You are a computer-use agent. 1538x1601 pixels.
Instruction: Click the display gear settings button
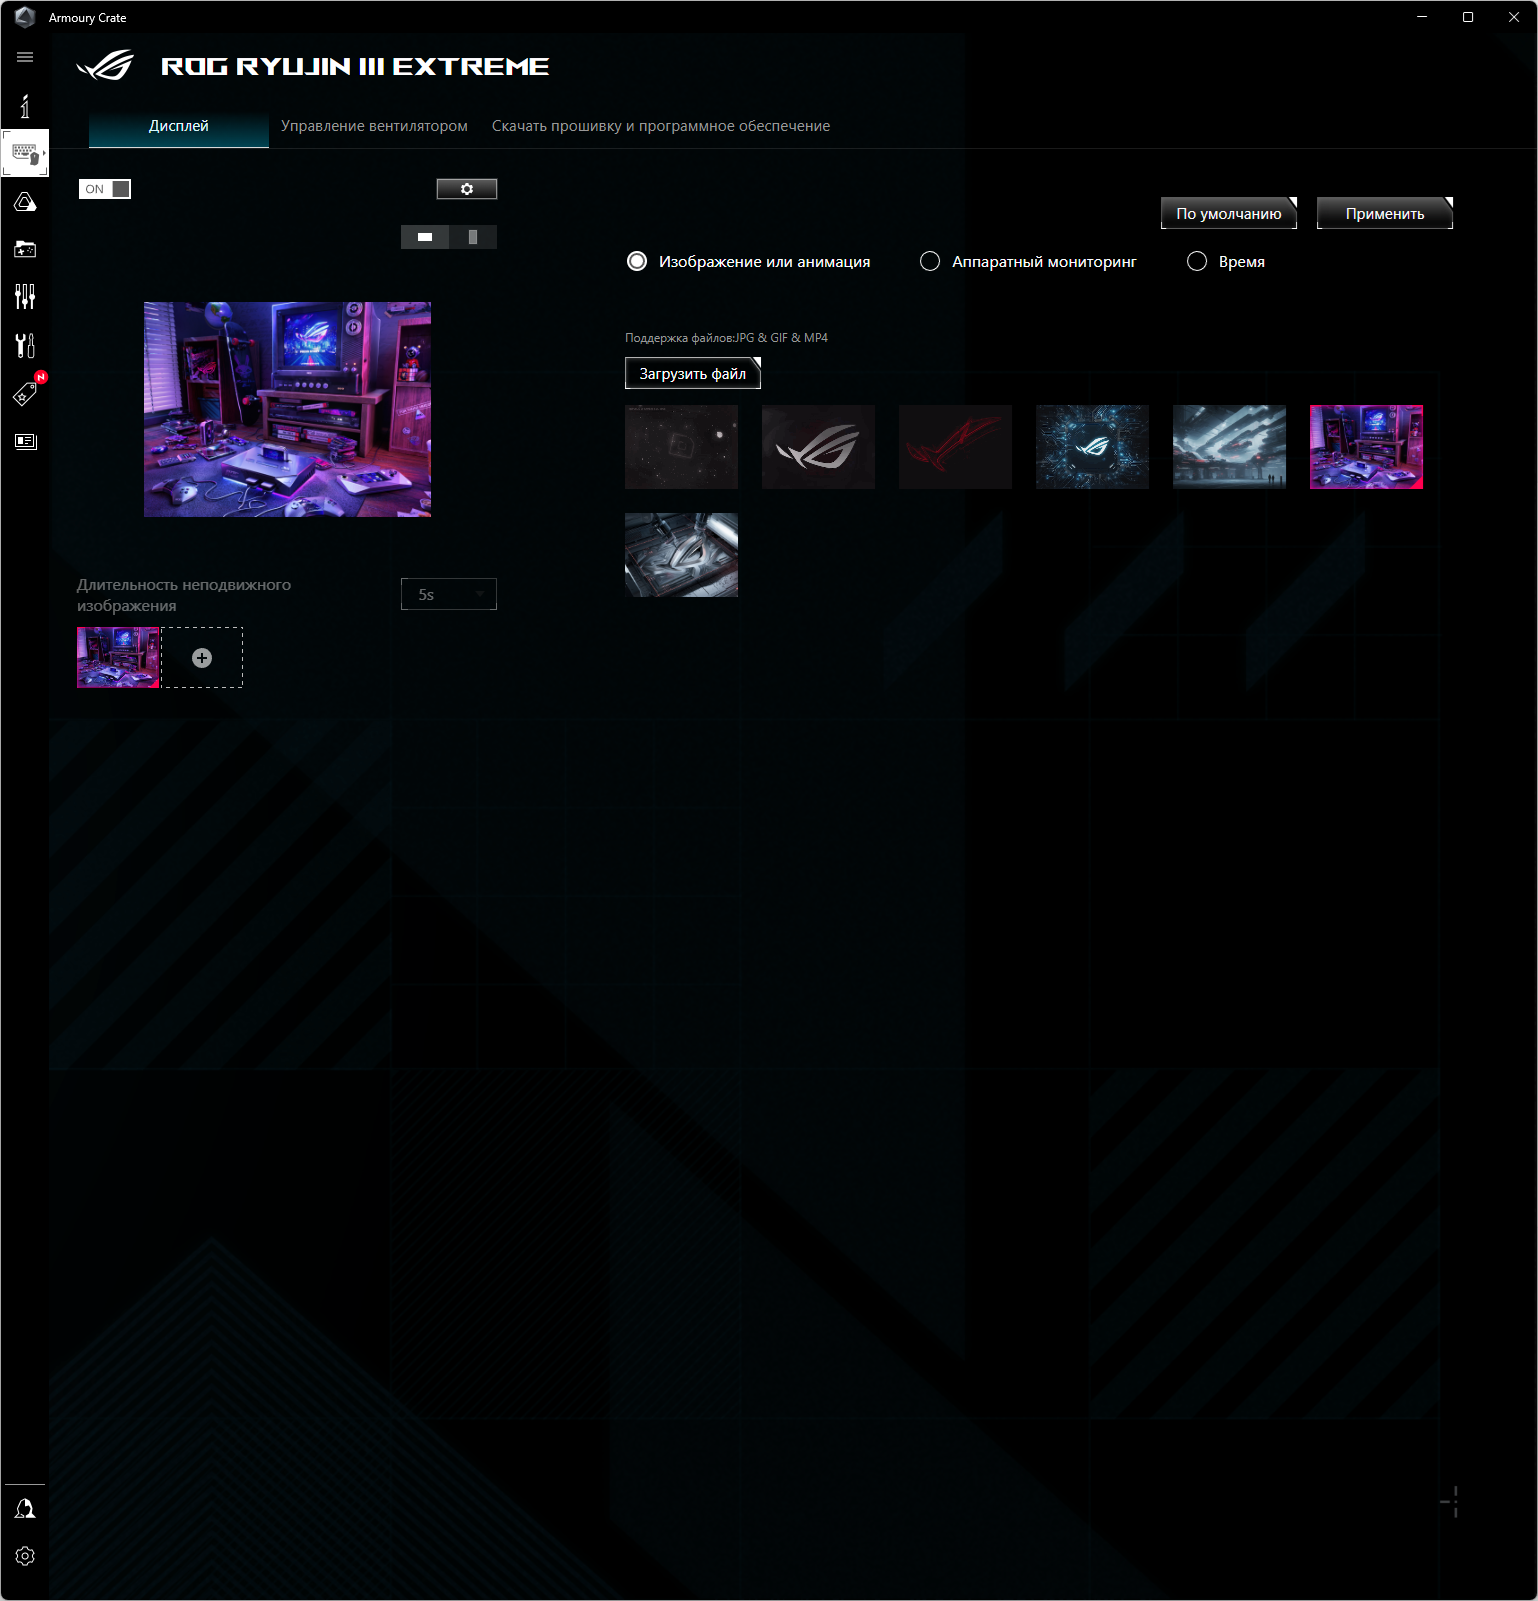click(467, 189)
